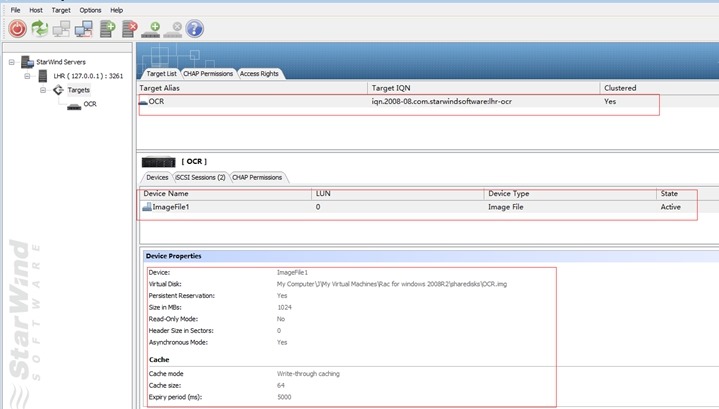The height and width of the screenshot is (409, 719).
Task: Select OCR alias in target list
Action: pyautogui.click(x=156, y=101)
